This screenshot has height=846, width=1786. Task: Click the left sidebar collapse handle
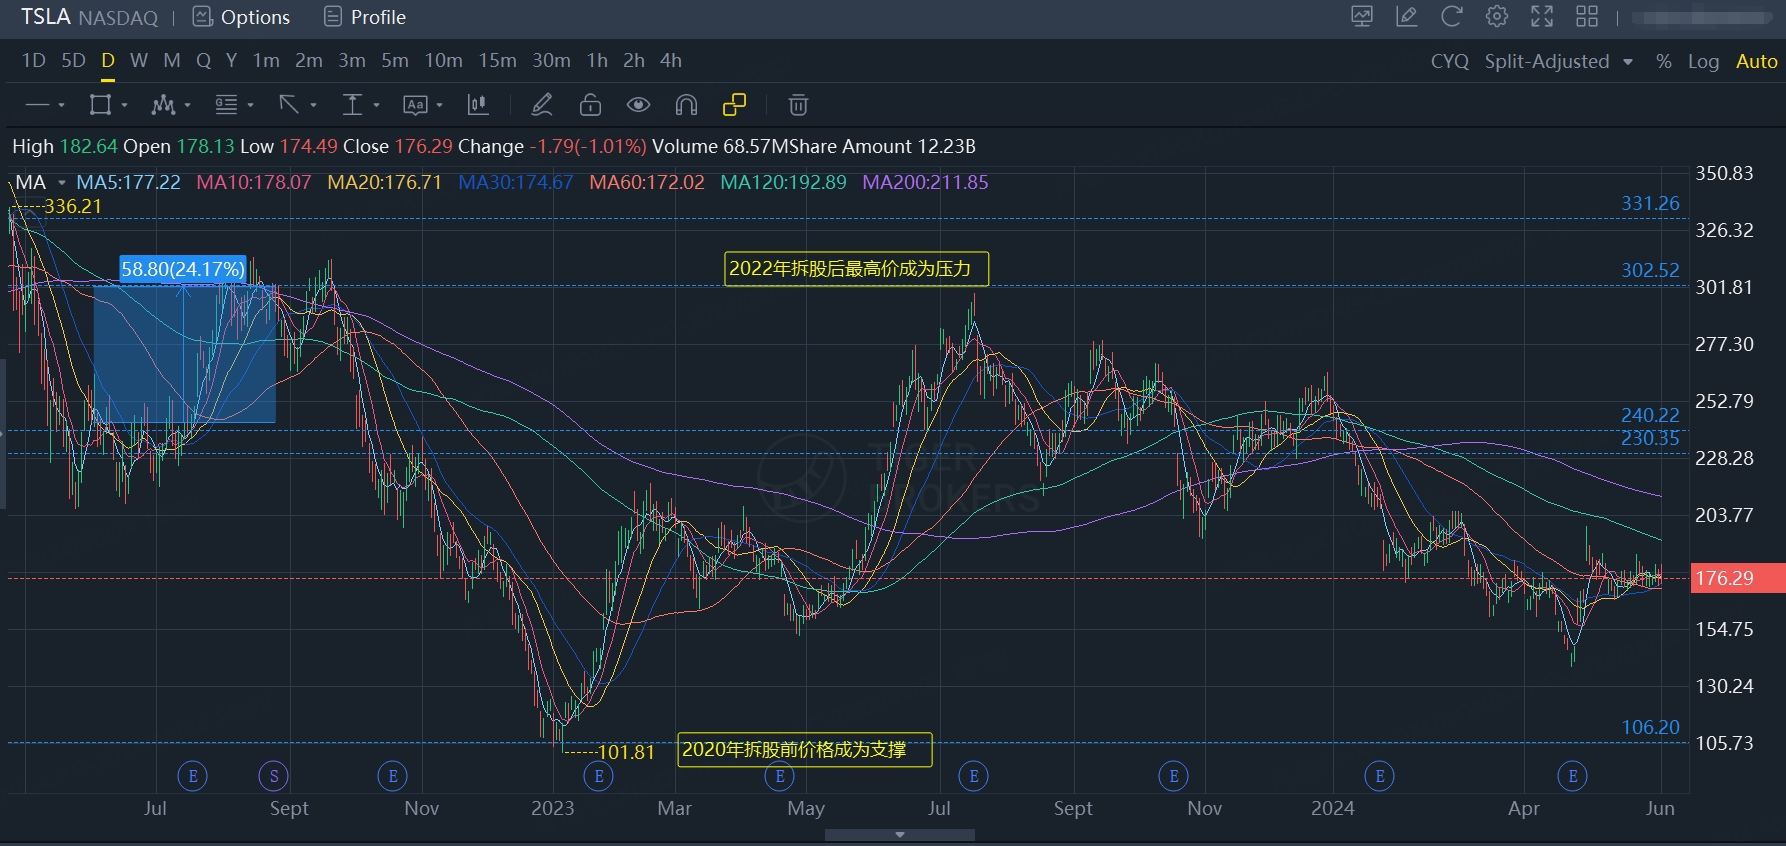coord(3,434)
